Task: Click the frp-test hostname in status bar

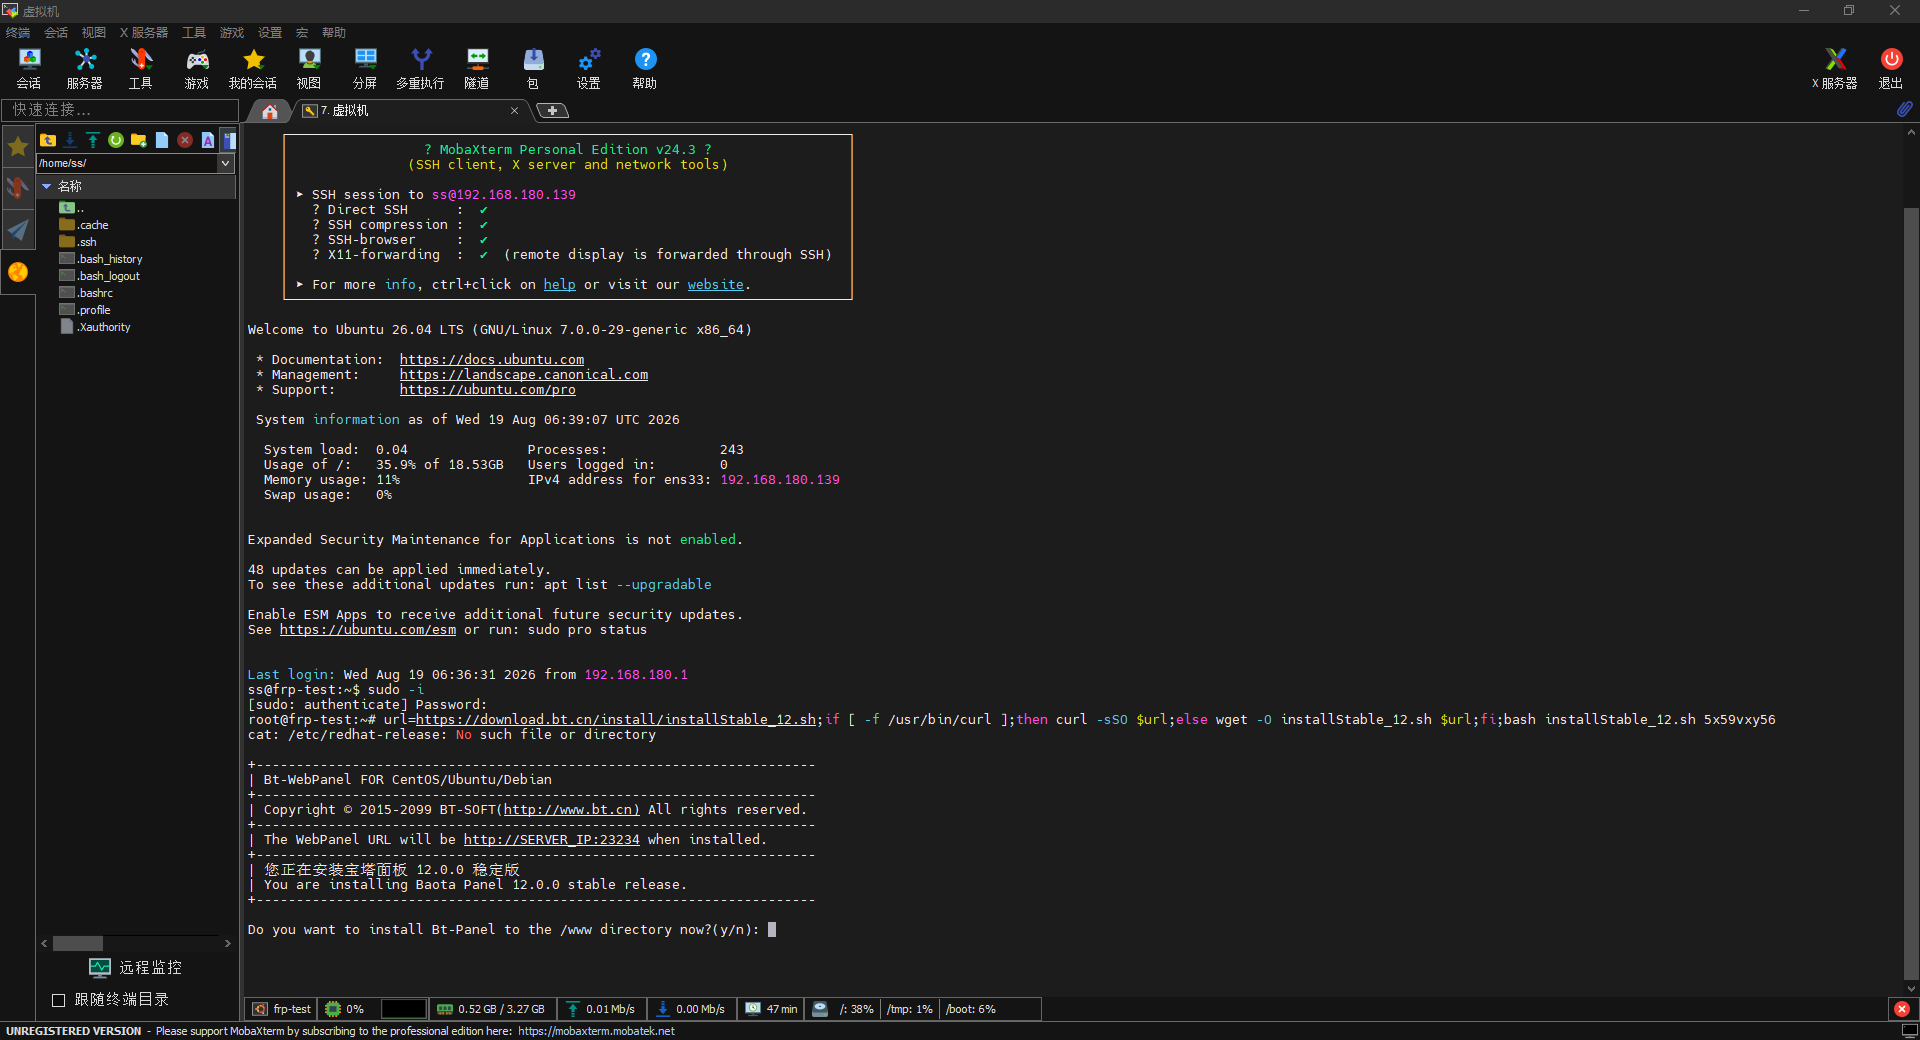Action: point(282,1009)
